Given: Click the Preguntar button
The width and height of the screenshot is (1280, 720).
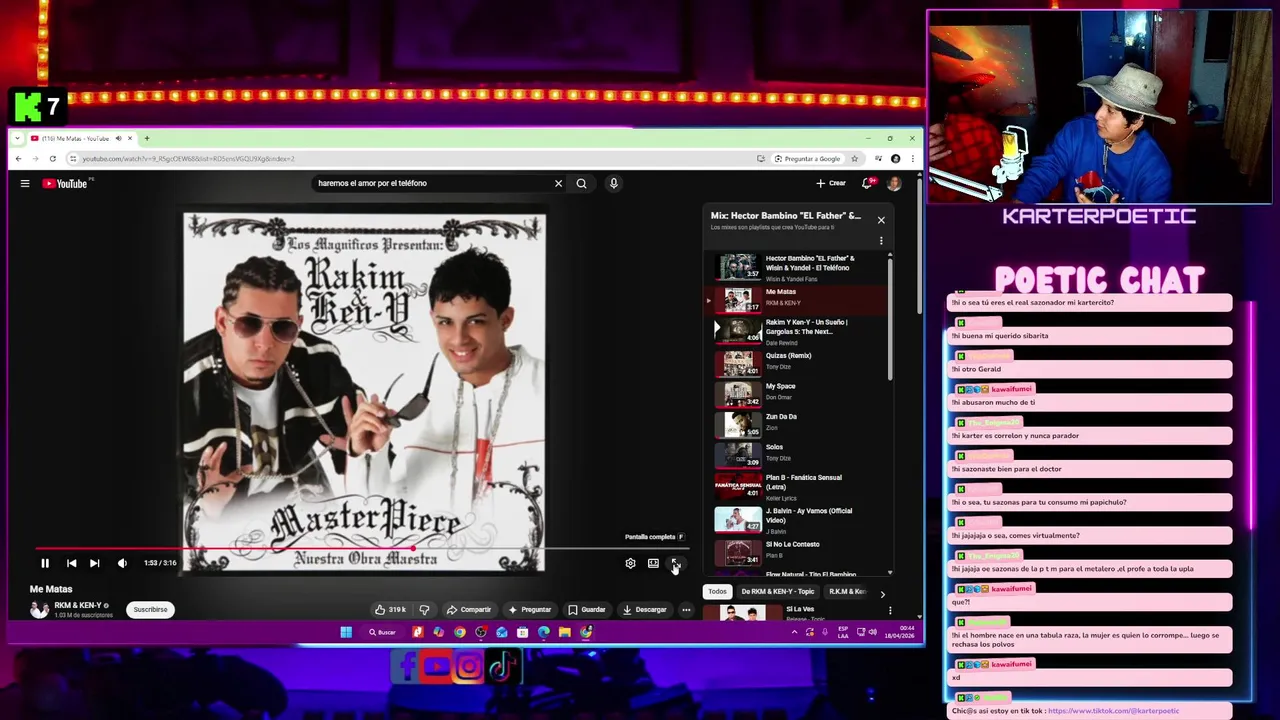Looking at the screenshot, I should pos(530,609).
